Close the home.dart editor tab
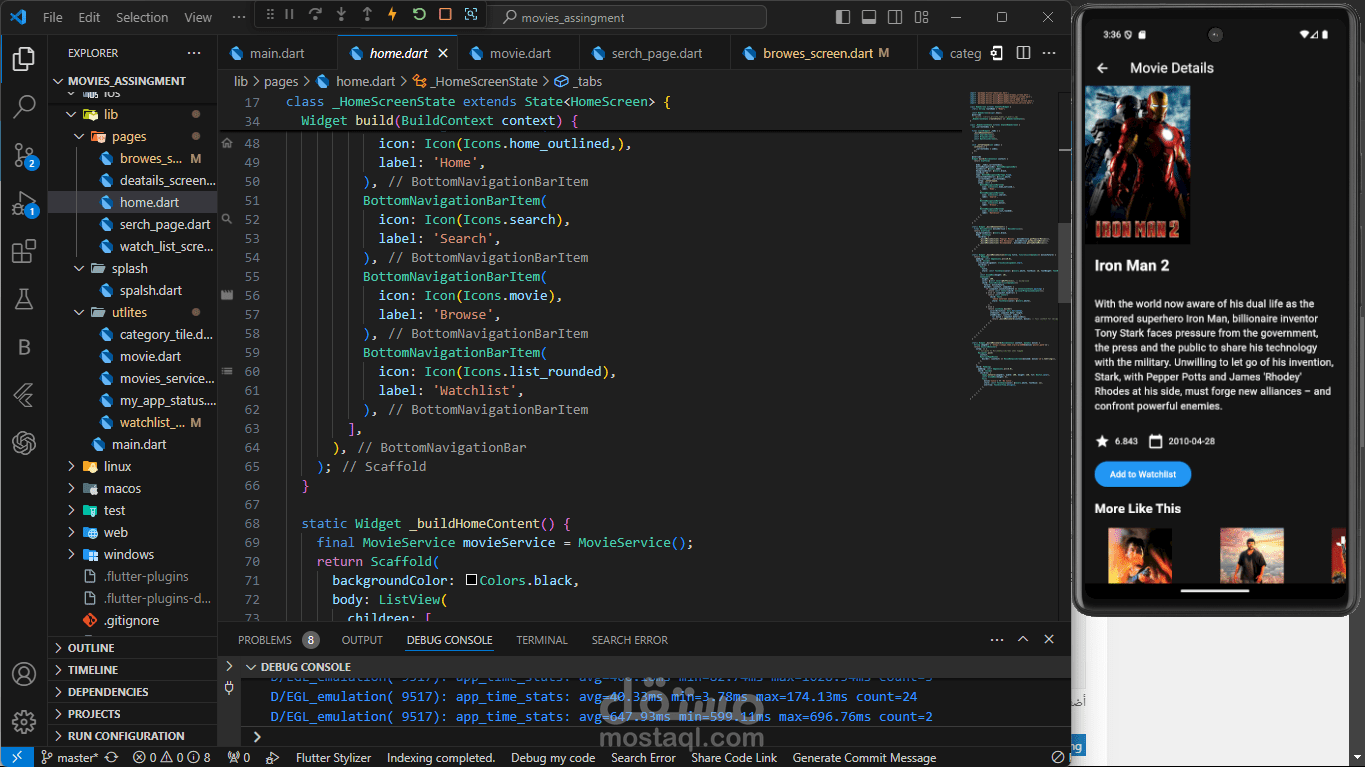 point(443,53)
